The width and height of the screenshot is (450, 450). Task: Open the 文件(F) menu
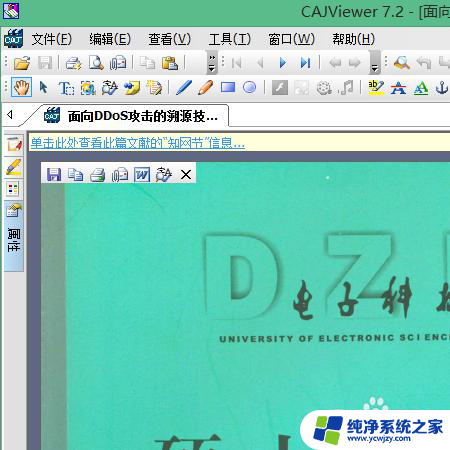tap(52, 39)
